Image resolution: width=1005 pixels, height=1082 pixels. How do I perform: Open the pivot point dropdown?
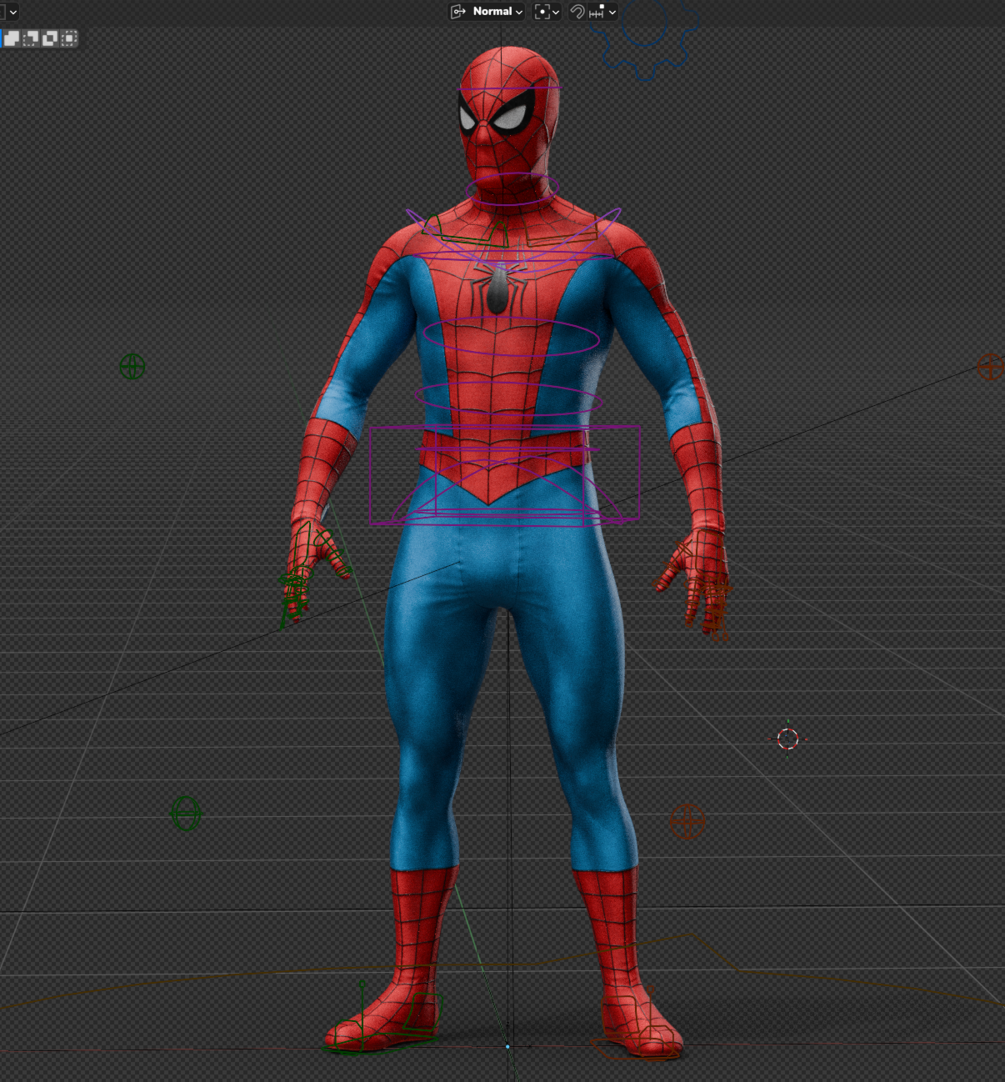547,12
